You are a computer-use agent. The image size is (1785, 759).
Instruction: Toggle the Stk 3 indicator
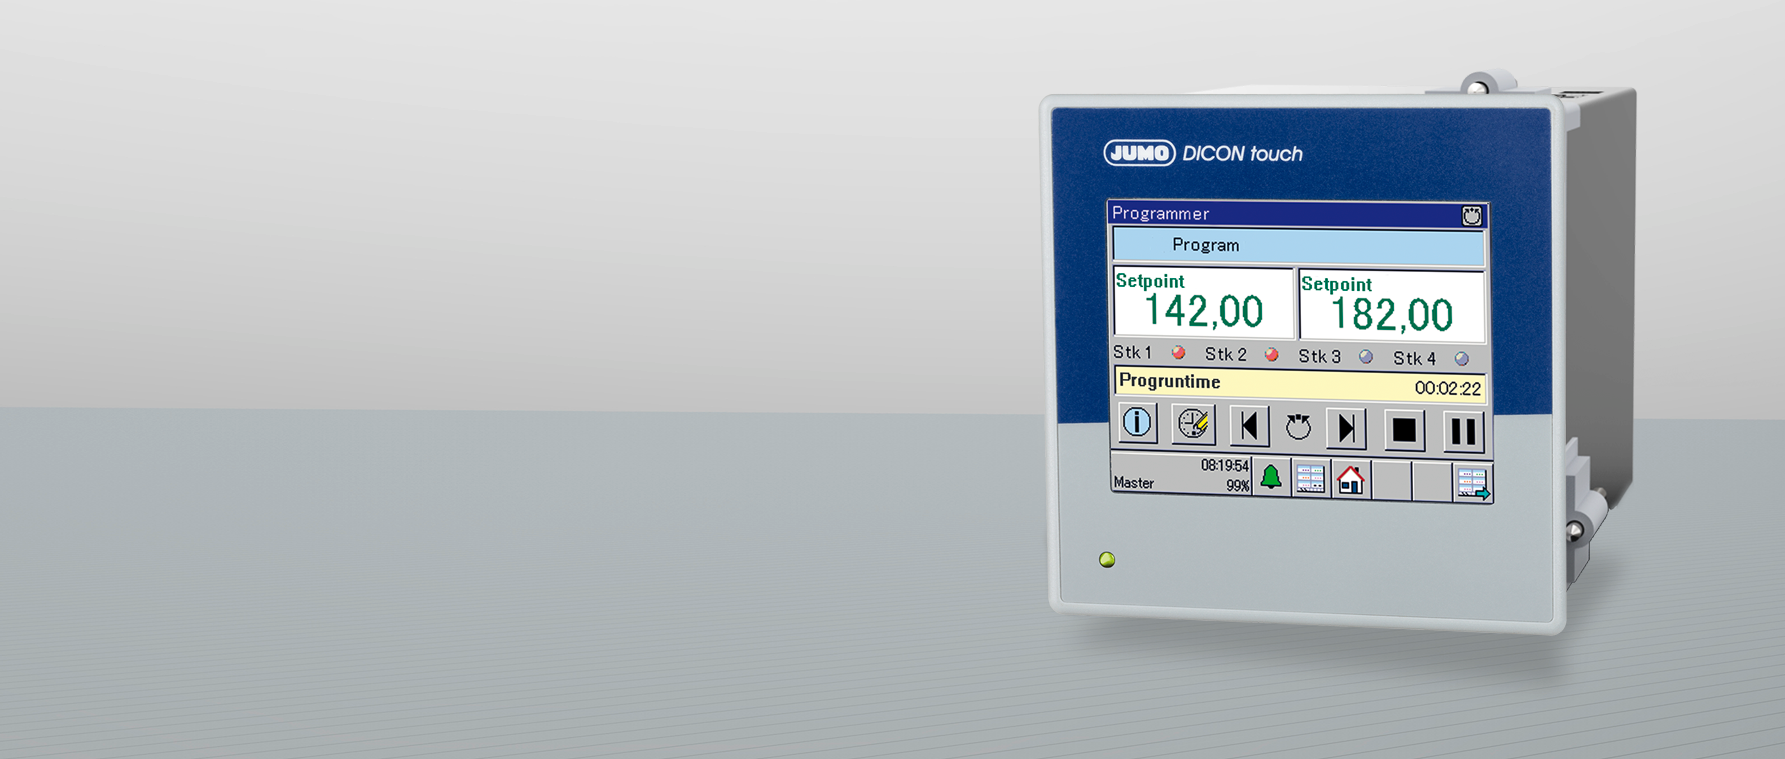click(1366, 357)
